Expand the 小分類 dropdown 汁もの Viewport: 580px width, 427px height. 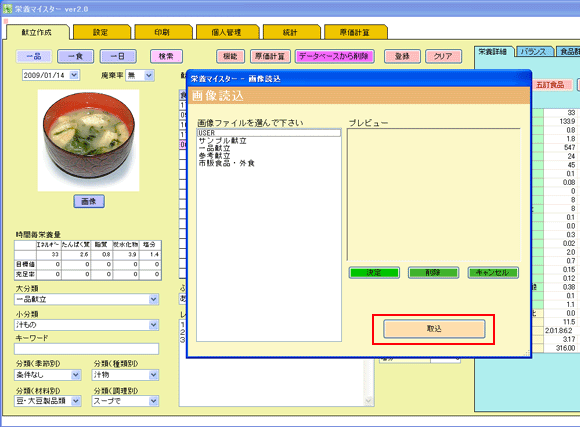tap(154, 325)
